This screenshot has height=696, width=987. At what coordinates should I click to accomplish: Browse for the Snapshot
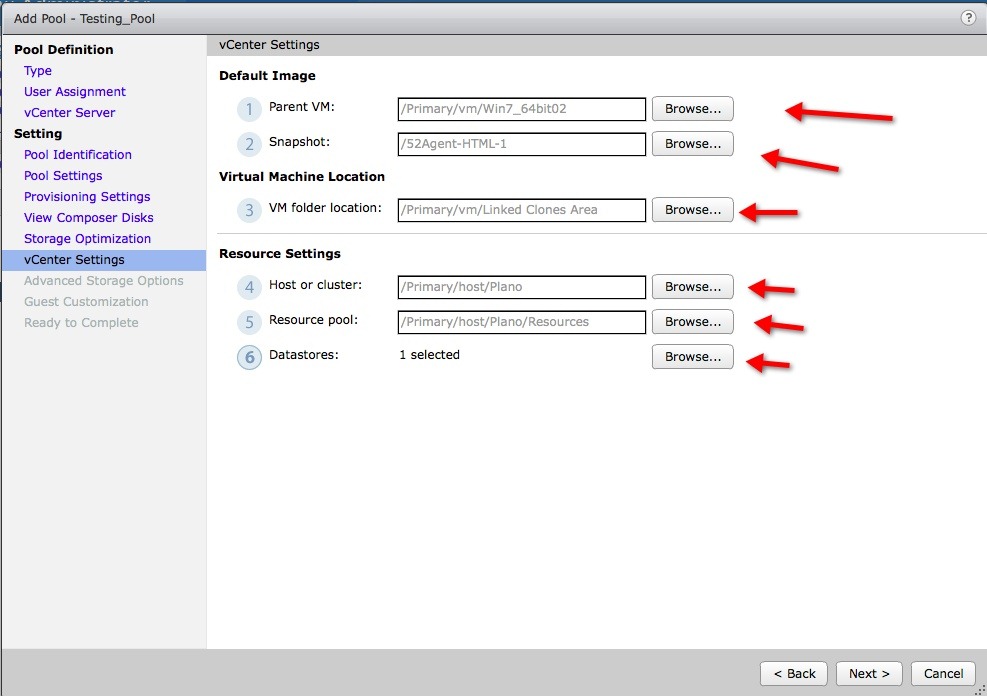(692, 144)
